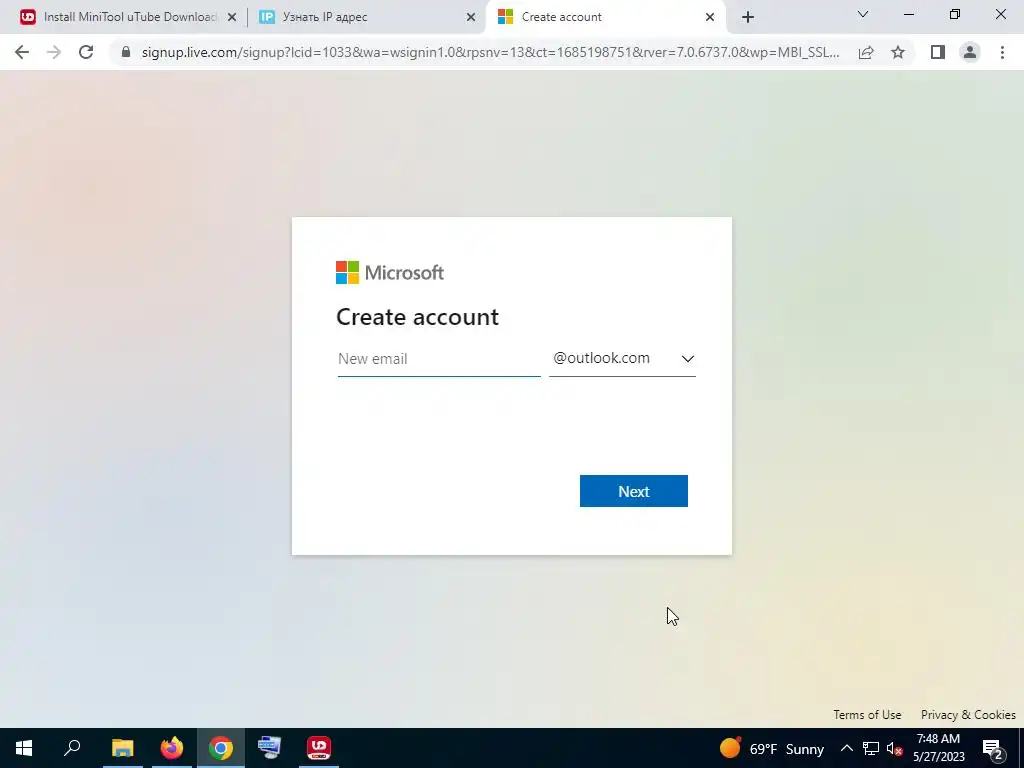The height and width of the screenshot is (768, 1024).
Task: Open the notification center icon
Action: tap(993, 748)
